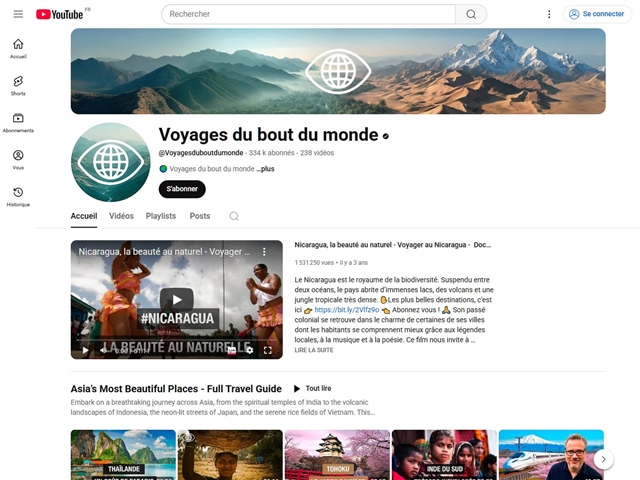Viewport: 640px width, 480px height.
Task: Switch to the Vidéos tab
Action: point(121,216)
